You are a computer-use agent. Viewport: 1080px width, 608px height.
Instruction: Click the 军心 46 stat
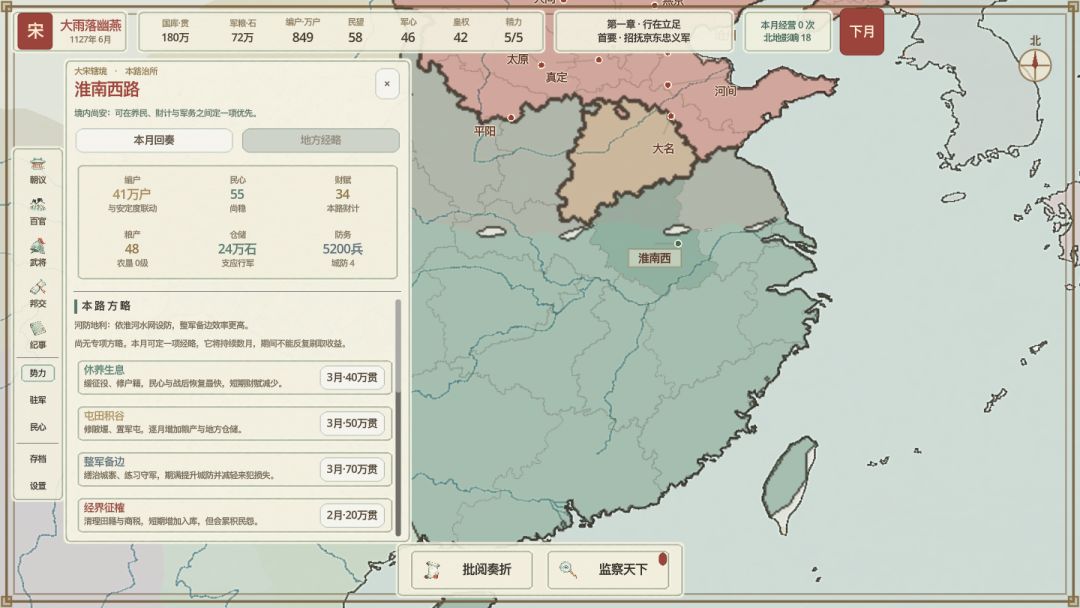click(408, 31)
